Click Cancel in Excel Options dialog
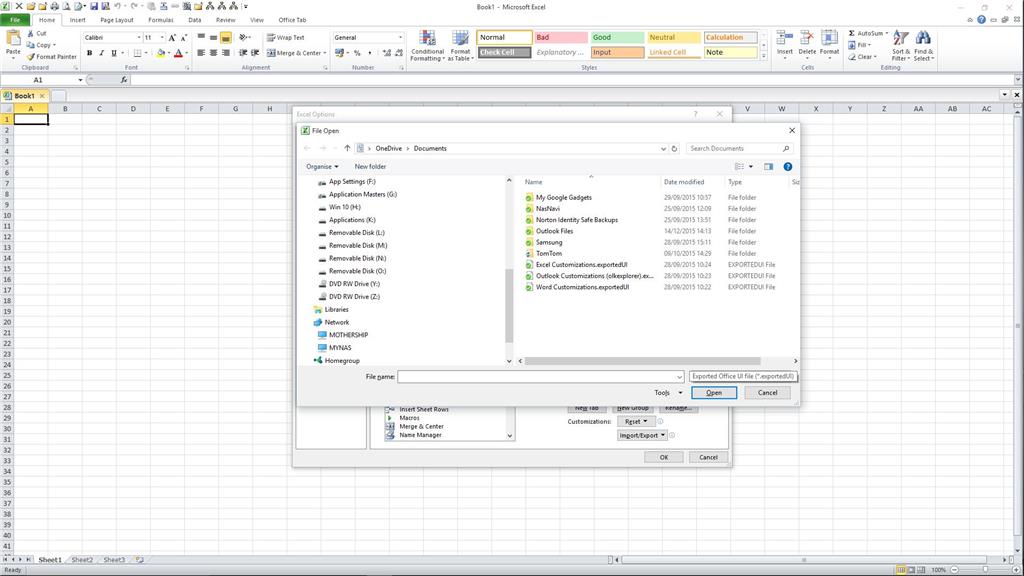 pos(709,457)
